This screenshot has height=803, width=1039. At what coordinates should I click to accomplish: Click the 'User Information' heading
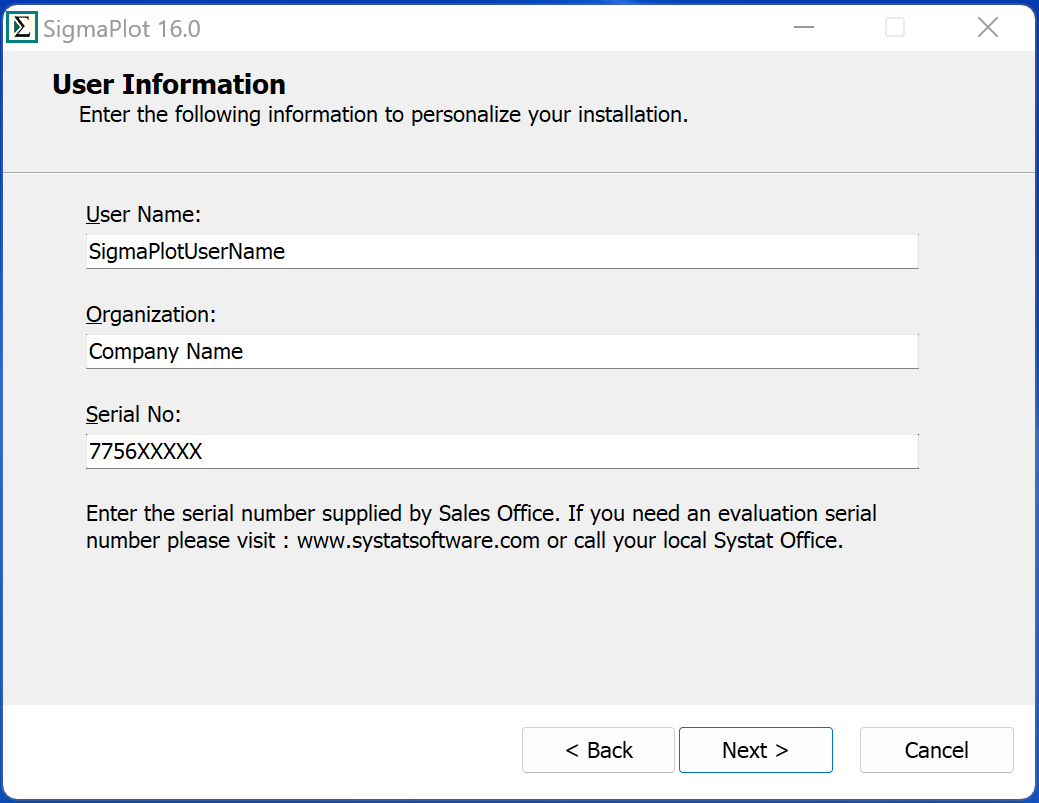(x=169, y=85)
